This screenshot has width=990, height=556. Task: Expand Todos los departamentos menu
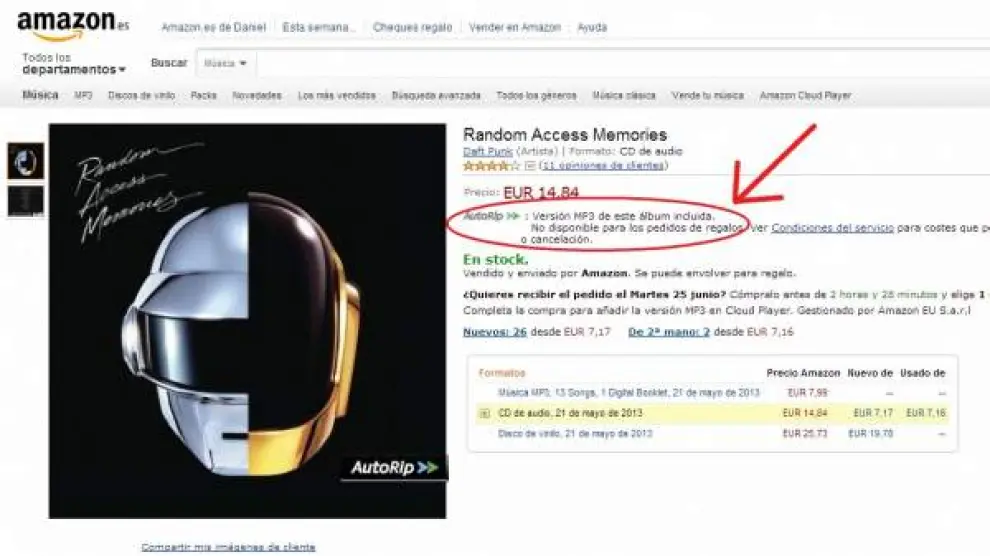coord(74,63)
